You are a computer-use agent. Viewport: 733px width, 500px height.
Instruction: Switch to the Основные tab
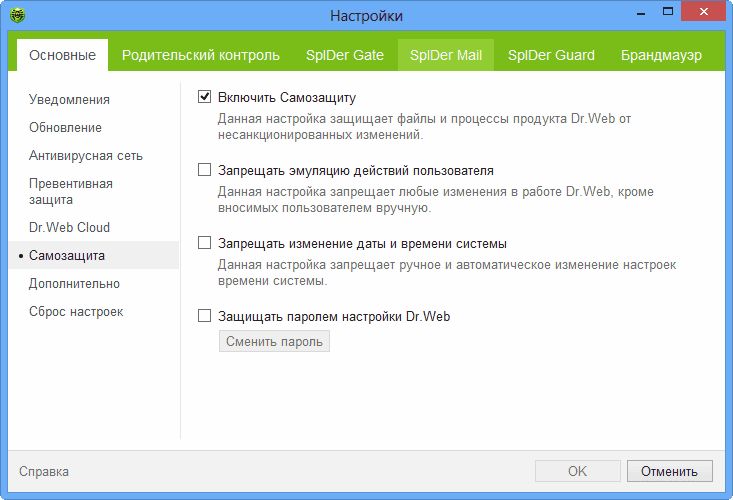tap(63, 55)
